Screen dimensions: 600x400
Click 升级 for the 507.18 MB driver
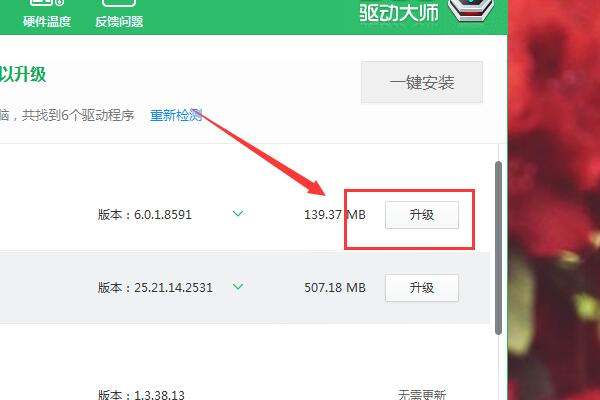(x=422, y=287)
